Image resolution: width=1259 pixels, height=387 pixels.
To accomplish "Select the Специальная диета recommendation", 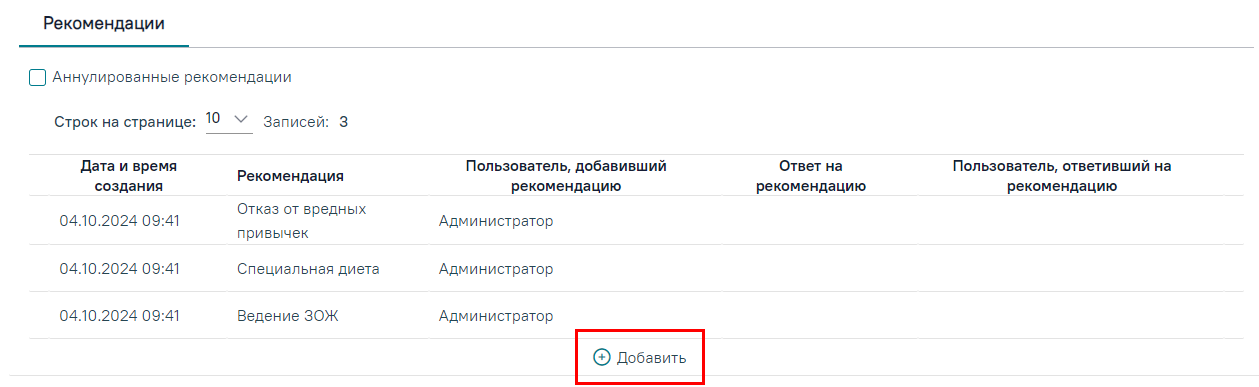I will coord(308,269).
